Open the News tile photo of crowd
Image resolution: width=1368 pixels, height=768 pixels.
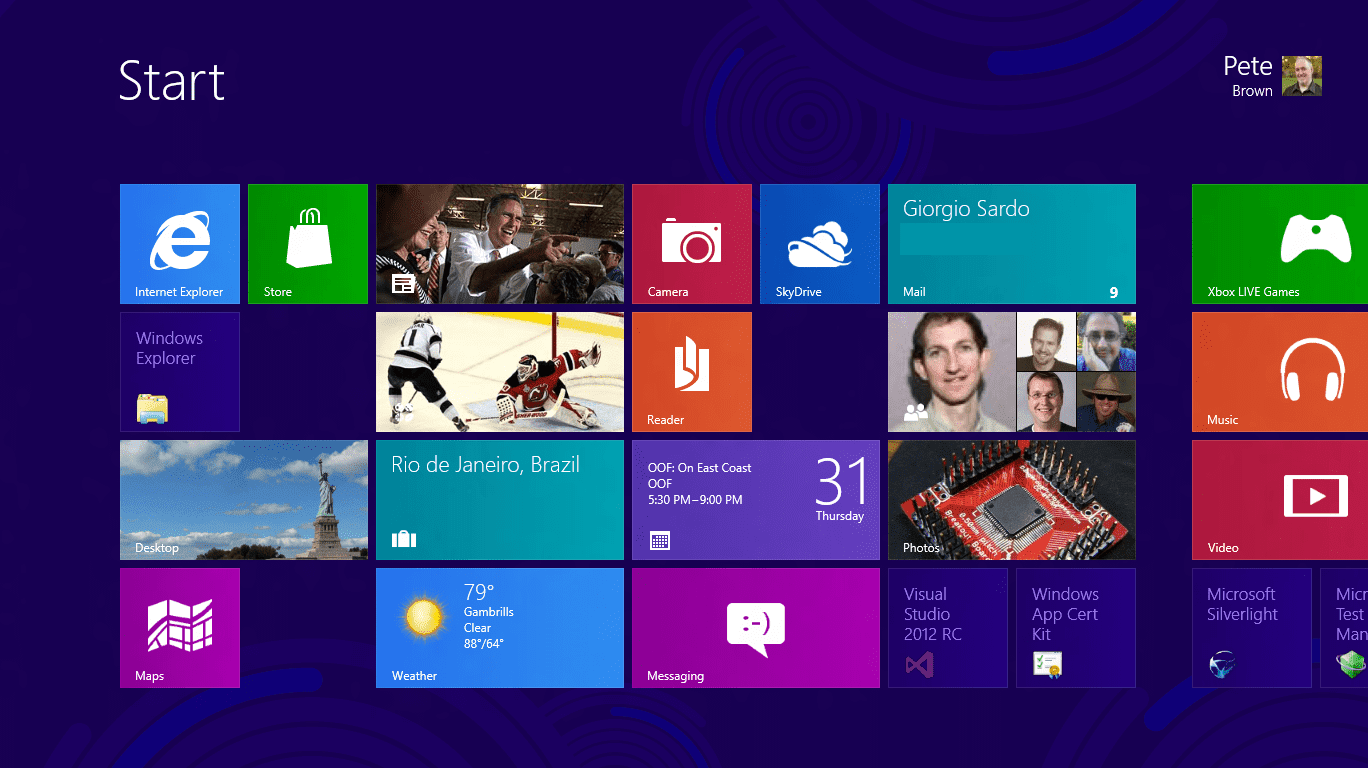click(x=500, y=244)
